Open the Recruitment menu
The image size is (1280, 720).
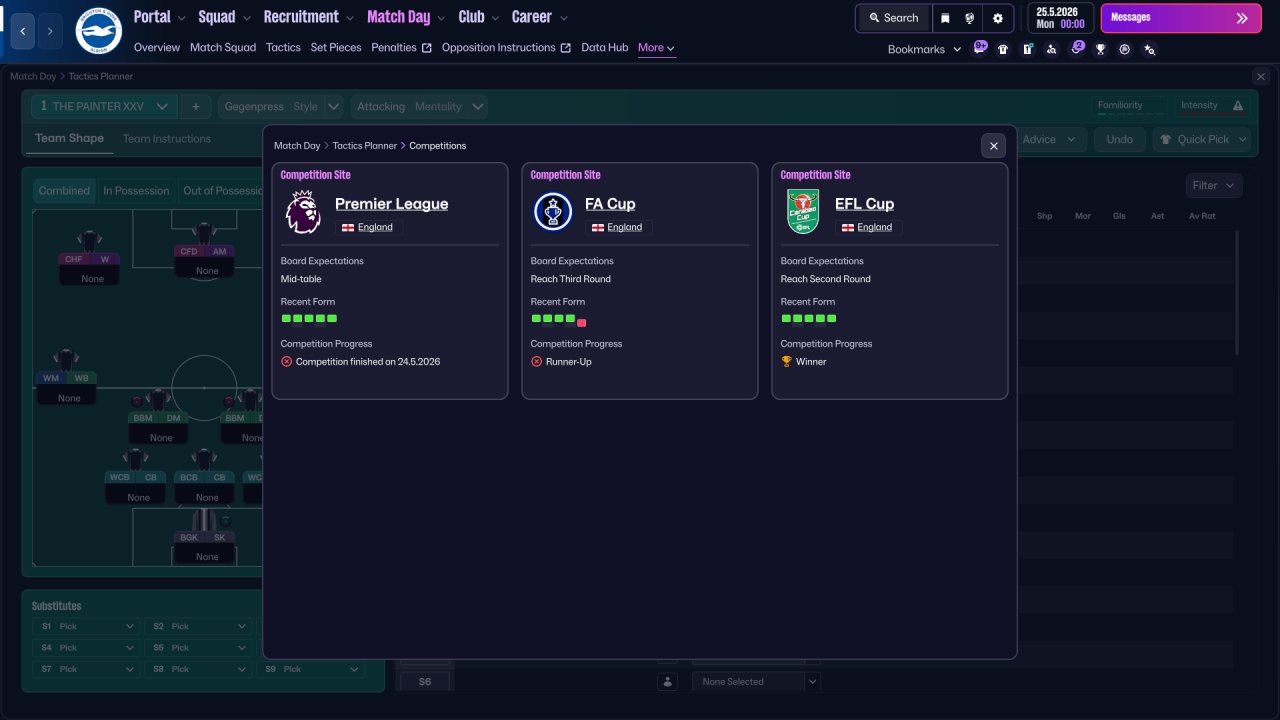308,17
